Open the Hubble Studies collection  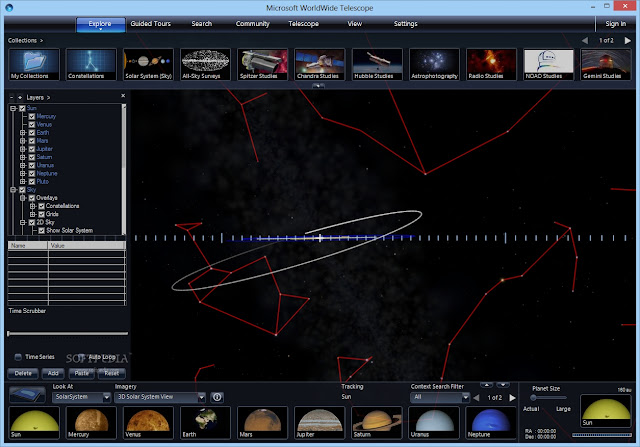377,64
